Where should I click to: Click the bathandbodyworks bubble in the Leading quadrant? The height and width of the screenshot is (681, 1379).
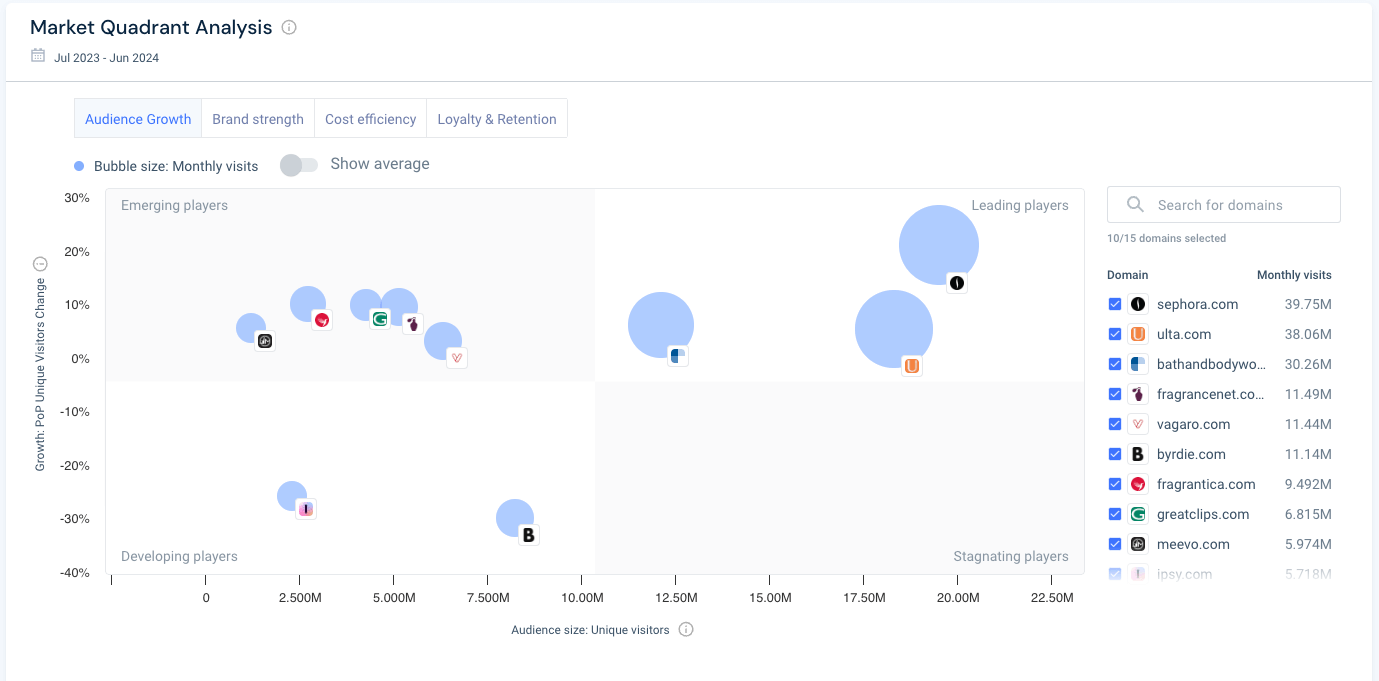[677, 355]
